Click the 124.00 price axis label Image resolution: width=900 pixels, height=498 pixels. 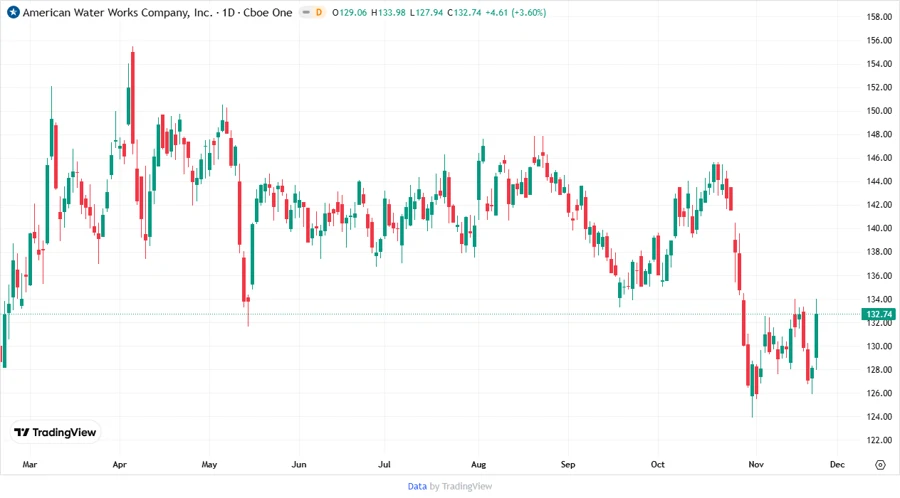(879, 417)
